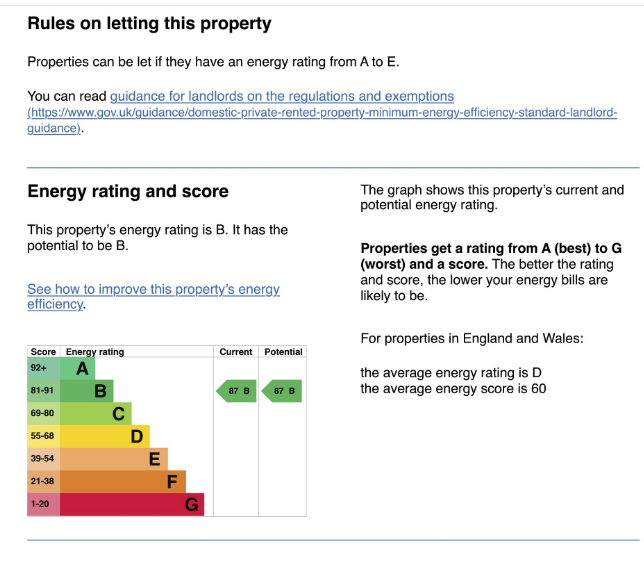
Task: Select the orange band F bar
Action: pos(123,481)
